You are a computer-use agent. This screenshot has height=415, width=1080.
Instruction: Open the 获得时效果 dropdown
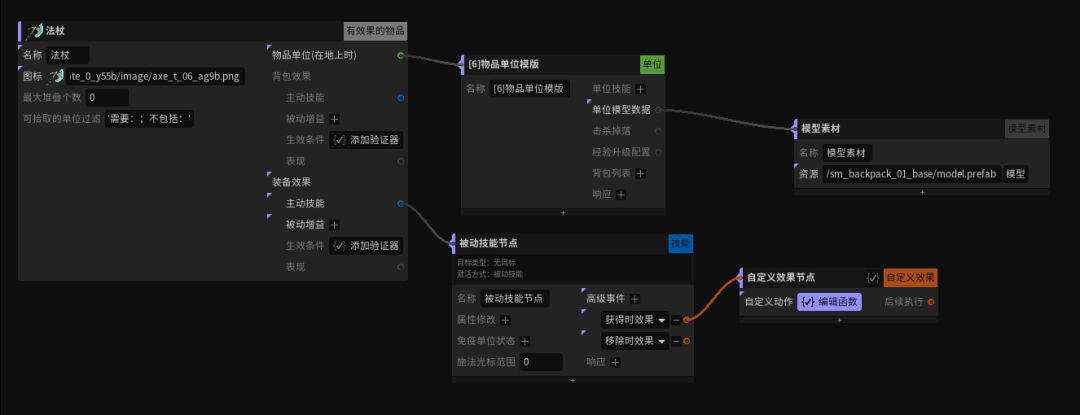pyautogui.click(x=634, y=320)
